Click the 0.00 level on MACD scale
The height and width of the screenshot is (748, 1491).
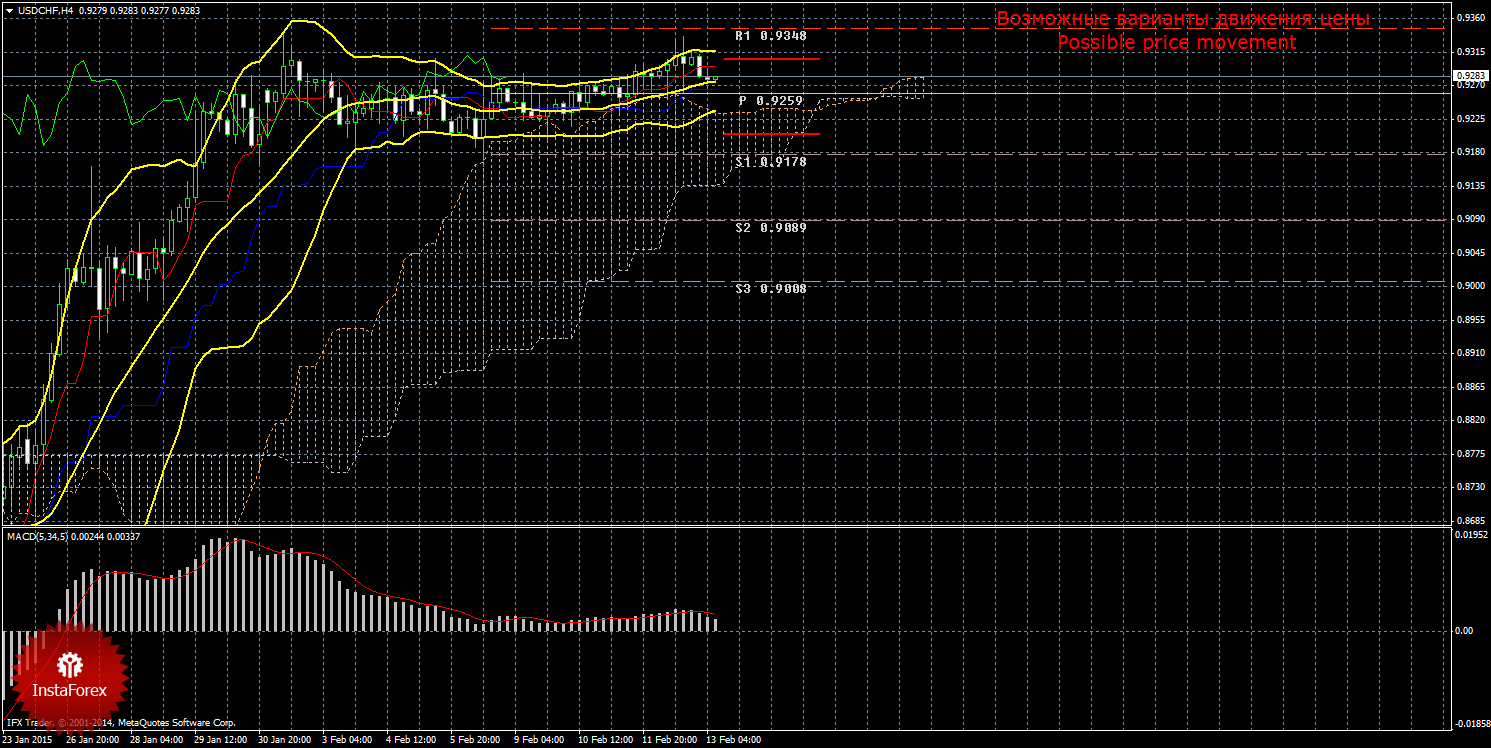pyautogui.click(x=1463, y=631)
